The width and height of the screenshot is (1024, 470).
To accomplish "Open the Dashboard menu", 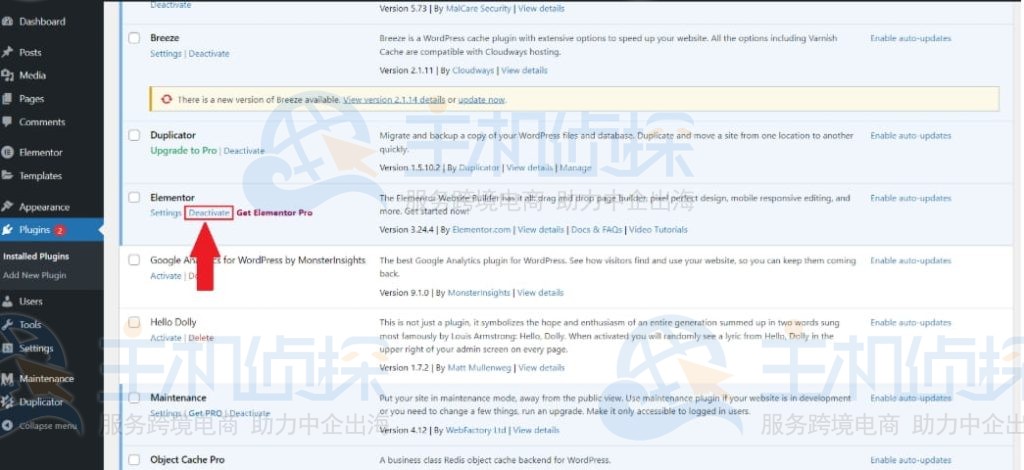I will tap(42, 22).
